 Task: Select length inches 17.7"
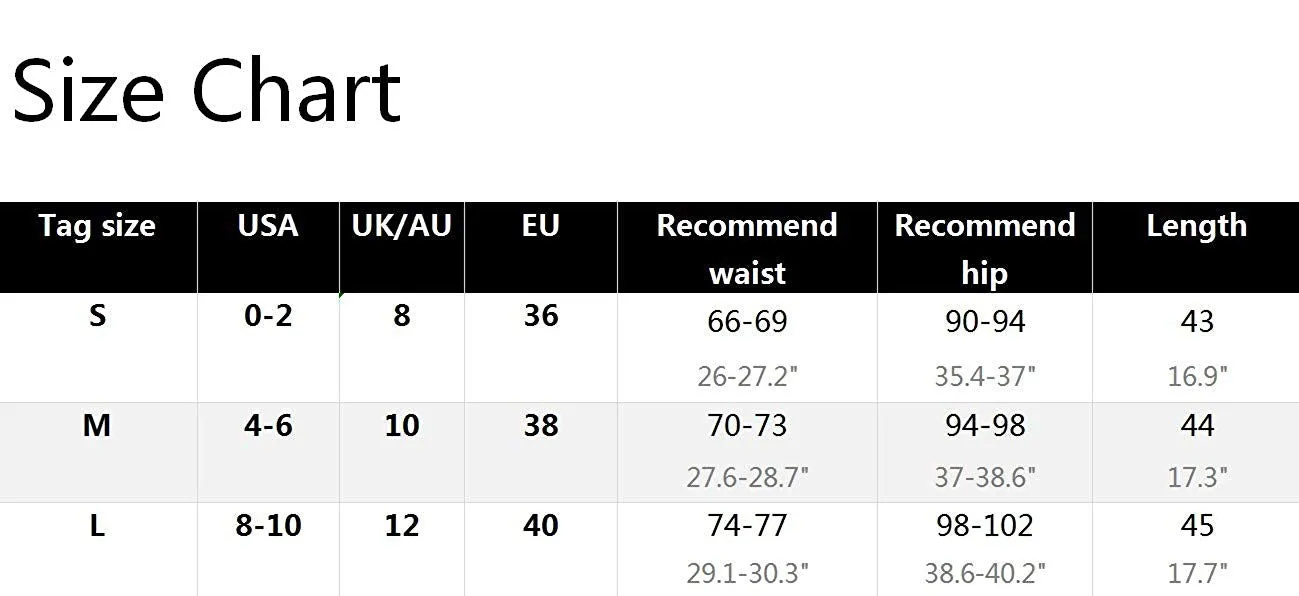pyautogui.click(x=1197, y=575)
